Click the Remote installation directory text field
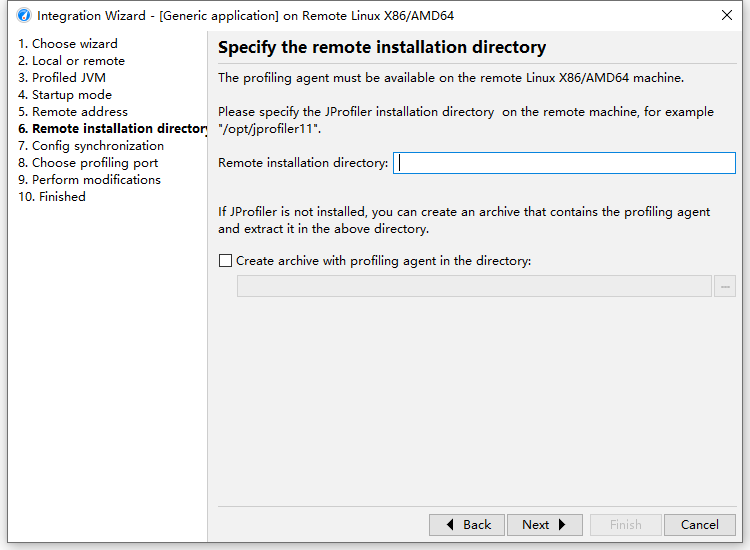This screenshot has height=550, width=750. [564, 163]
